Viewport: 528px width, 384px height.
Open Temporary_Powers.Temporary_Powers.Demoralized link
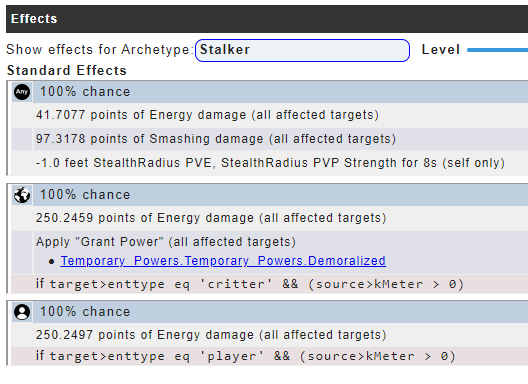point(223,261)
